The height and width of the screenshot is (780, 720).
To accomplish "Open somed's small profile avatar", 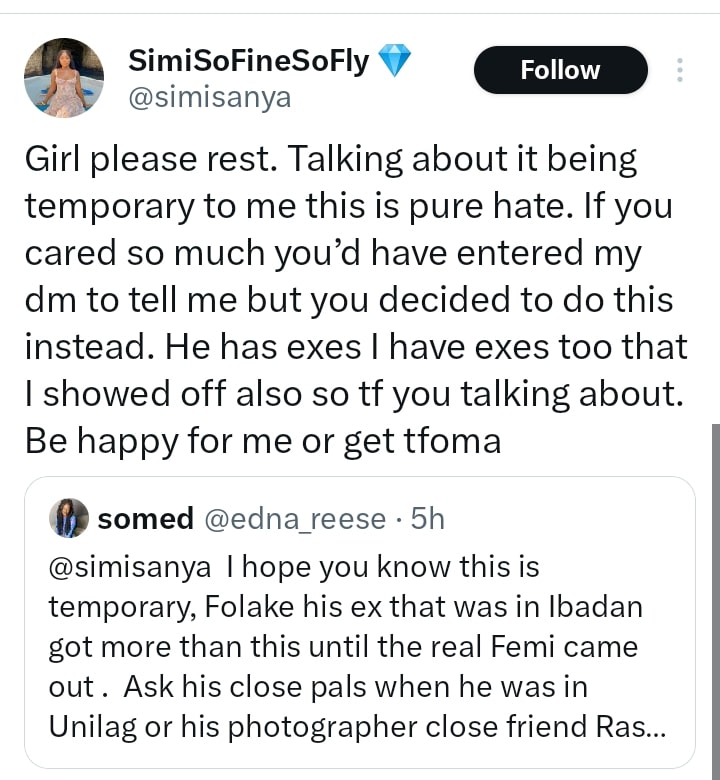I will click(x=69, y=518).
